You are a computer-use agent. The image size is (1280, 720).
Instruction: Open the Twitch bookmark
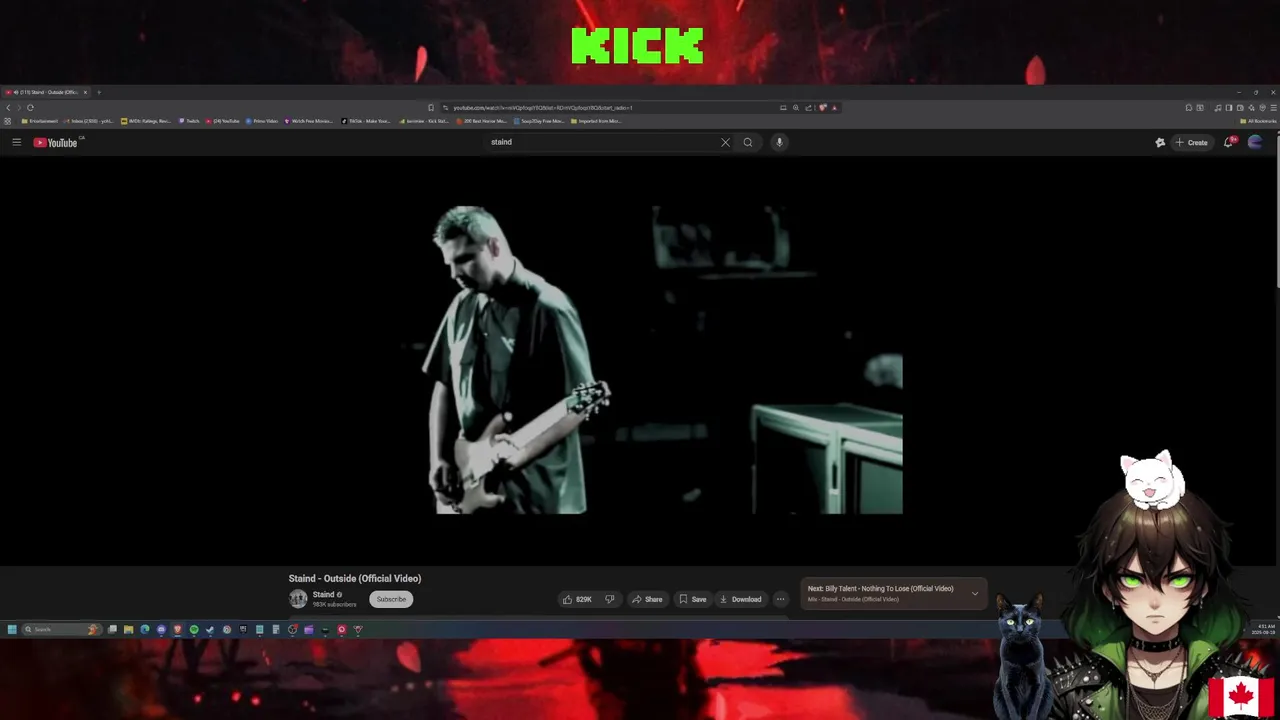pos(189,121)
